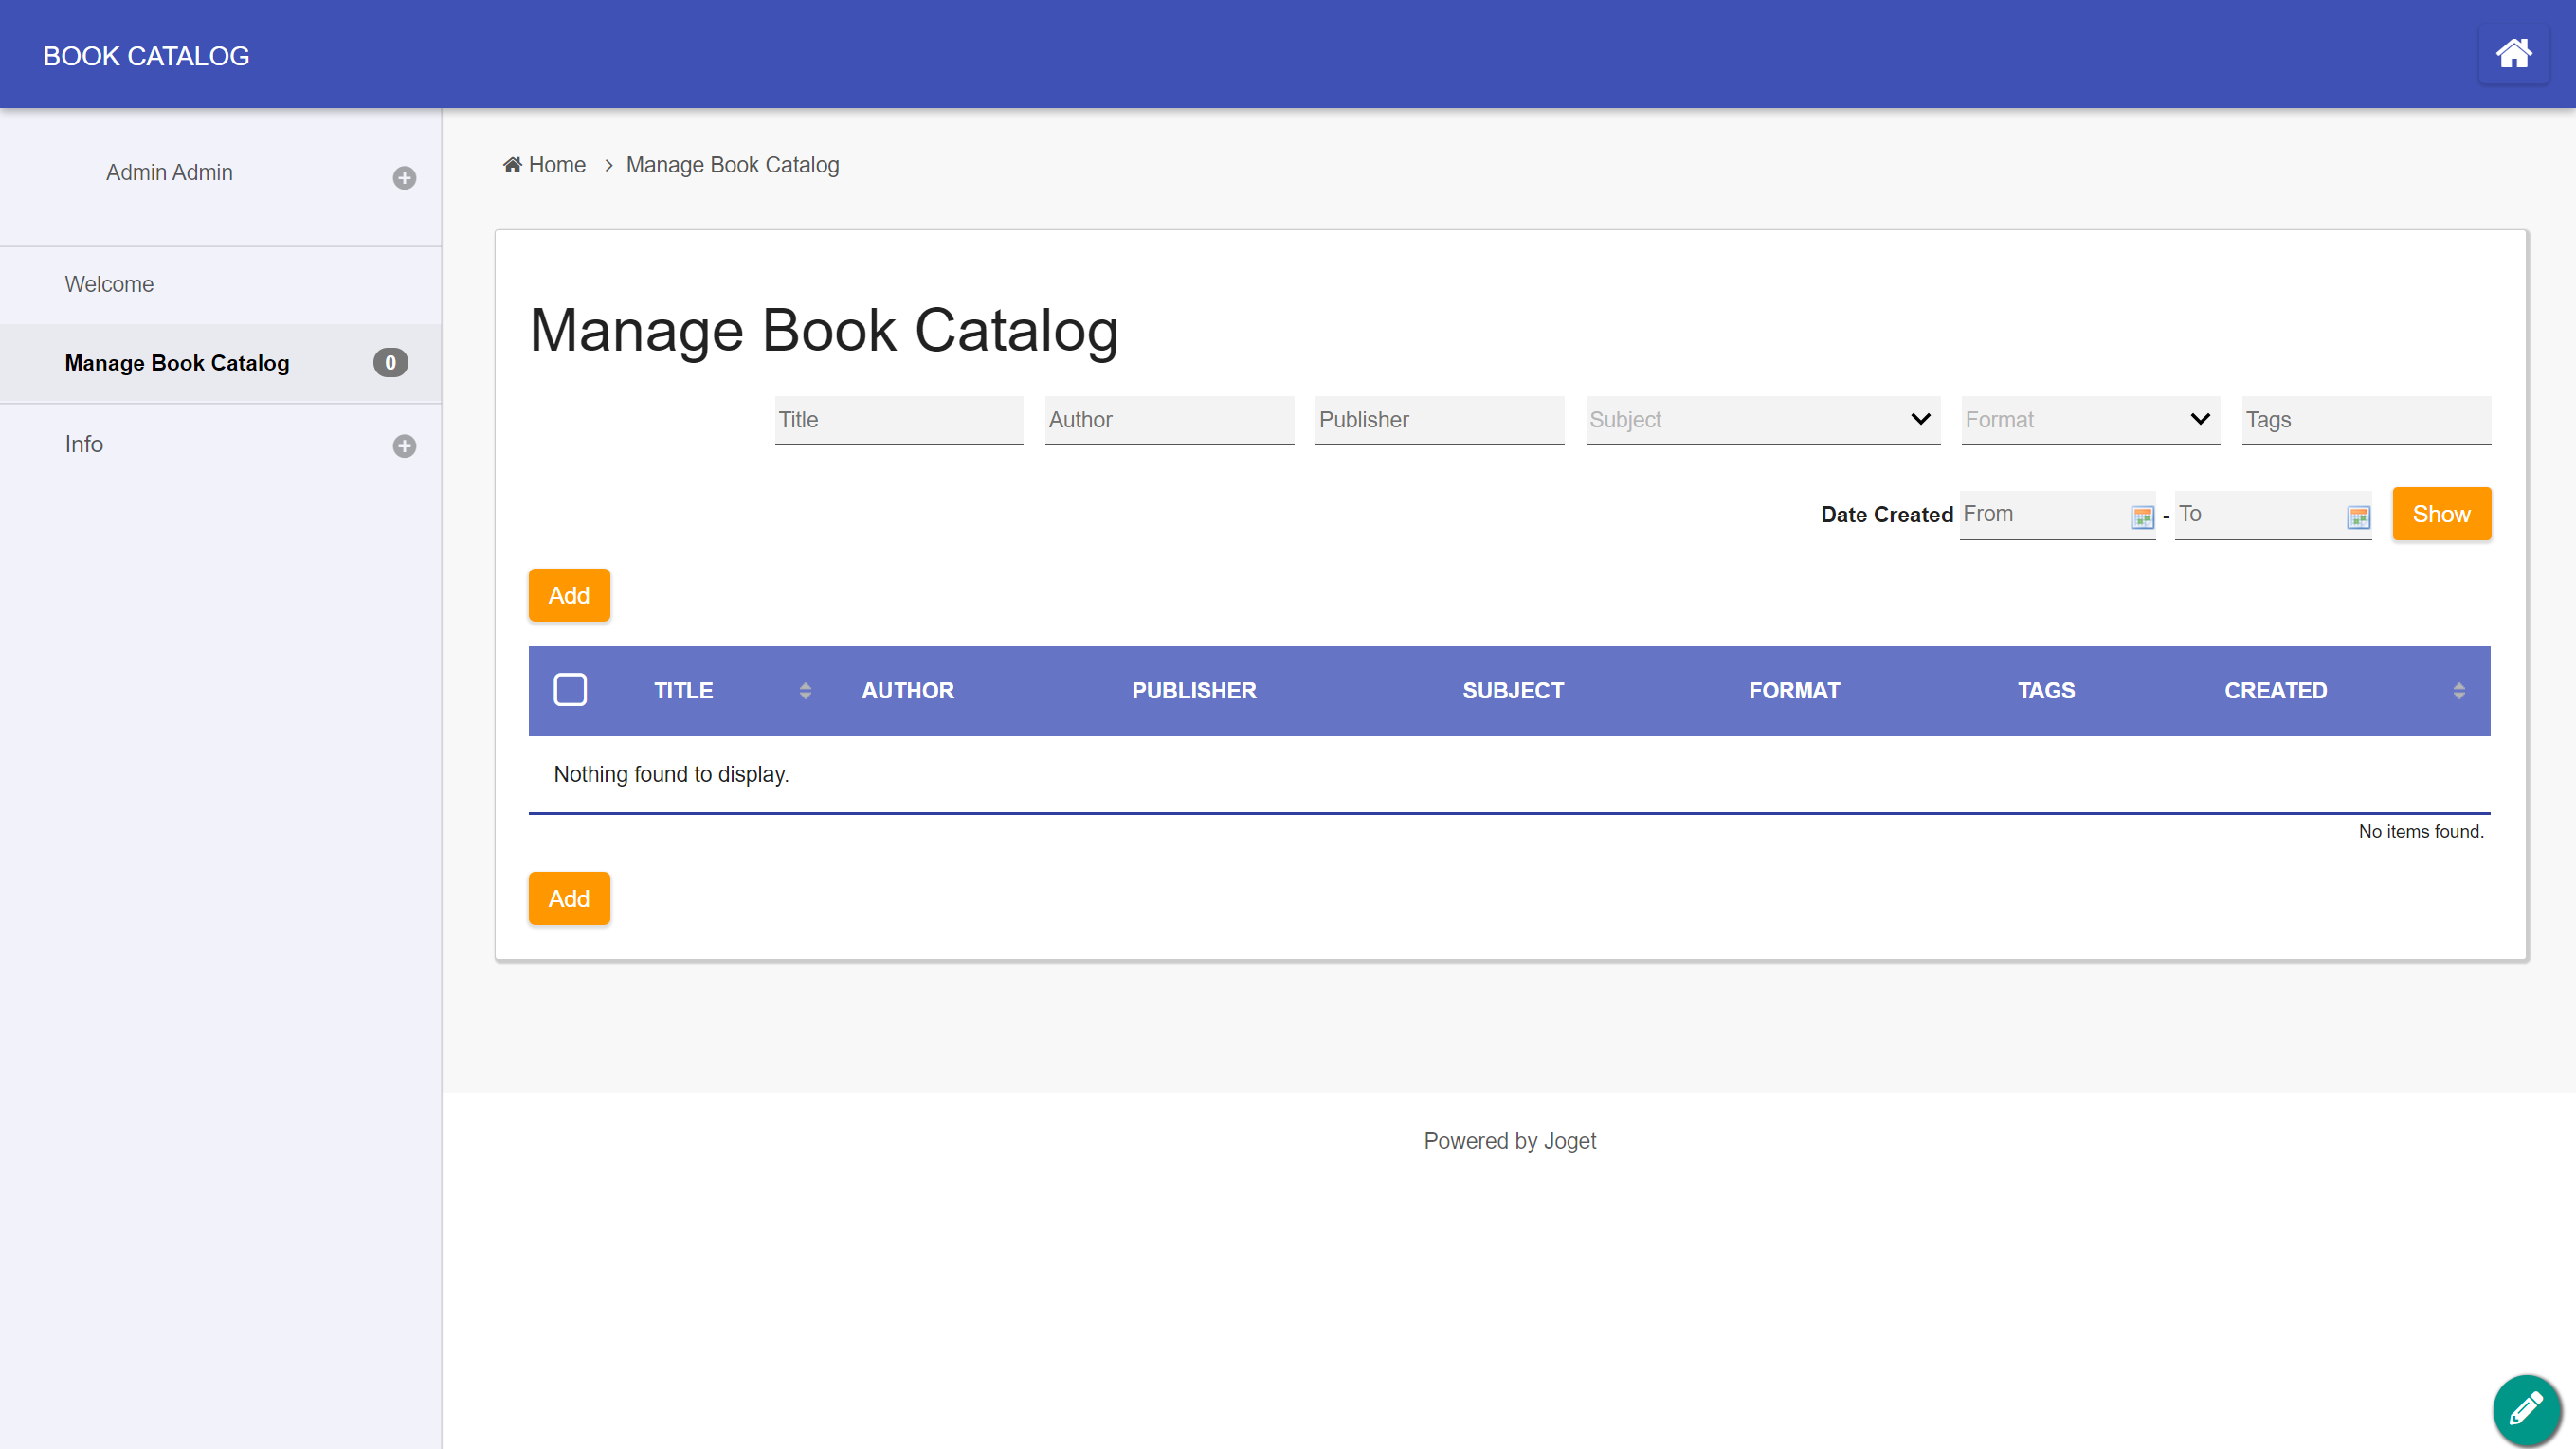
Task: Select Welcome in the sidebar menu
Action: tap(109, 284)
